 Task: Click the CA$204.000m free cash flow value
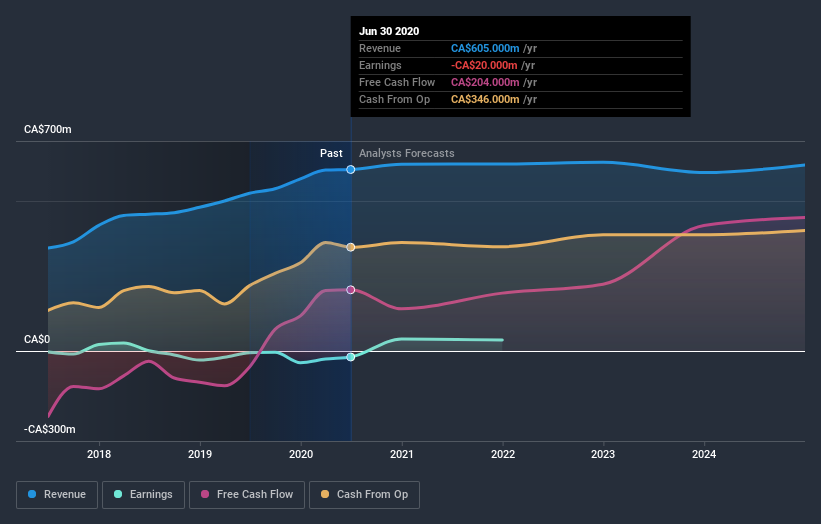click(485, 83)
